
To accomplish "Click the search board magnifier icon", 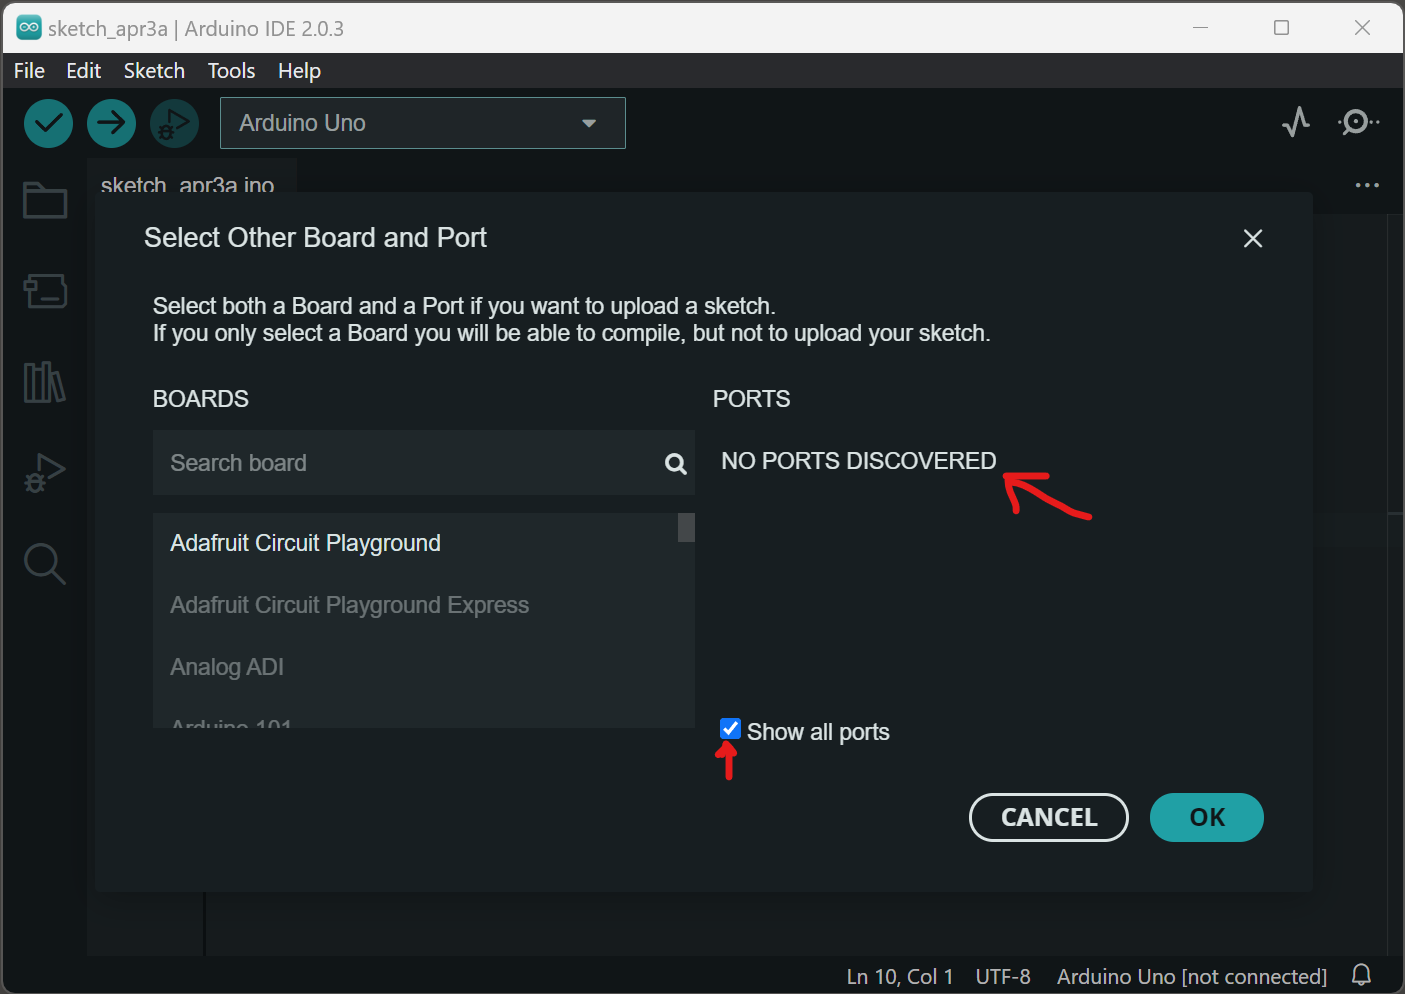I will [x=676, y=464].
